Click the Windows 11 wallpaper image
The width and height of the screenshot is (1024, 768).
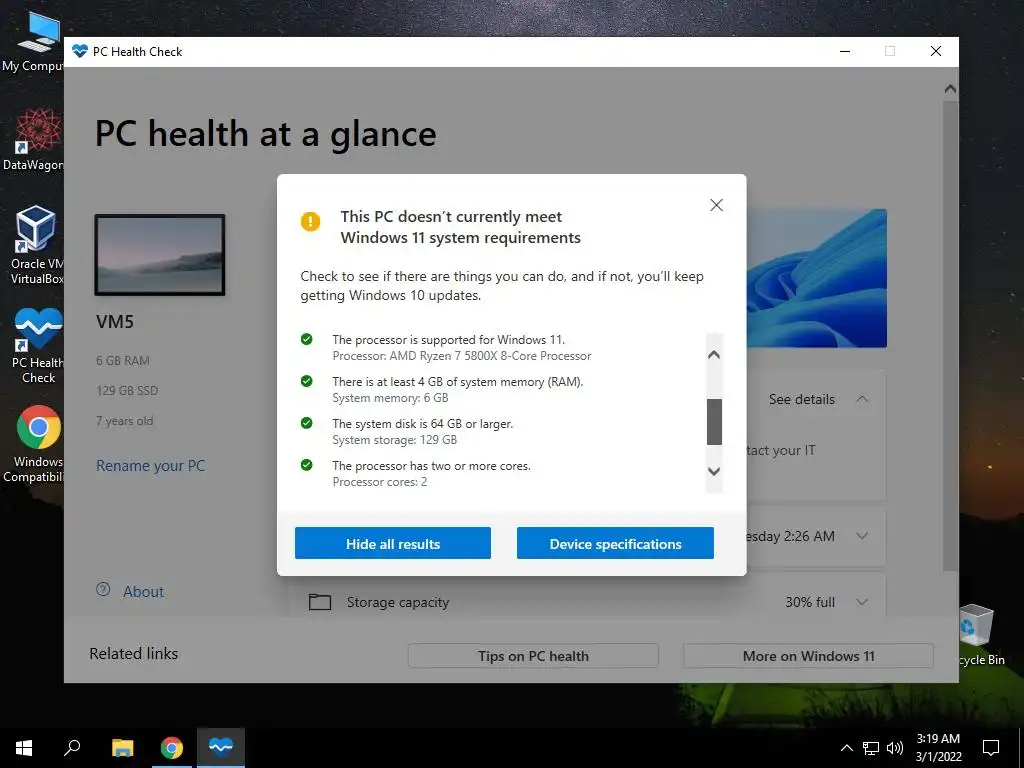click(816, 278)
